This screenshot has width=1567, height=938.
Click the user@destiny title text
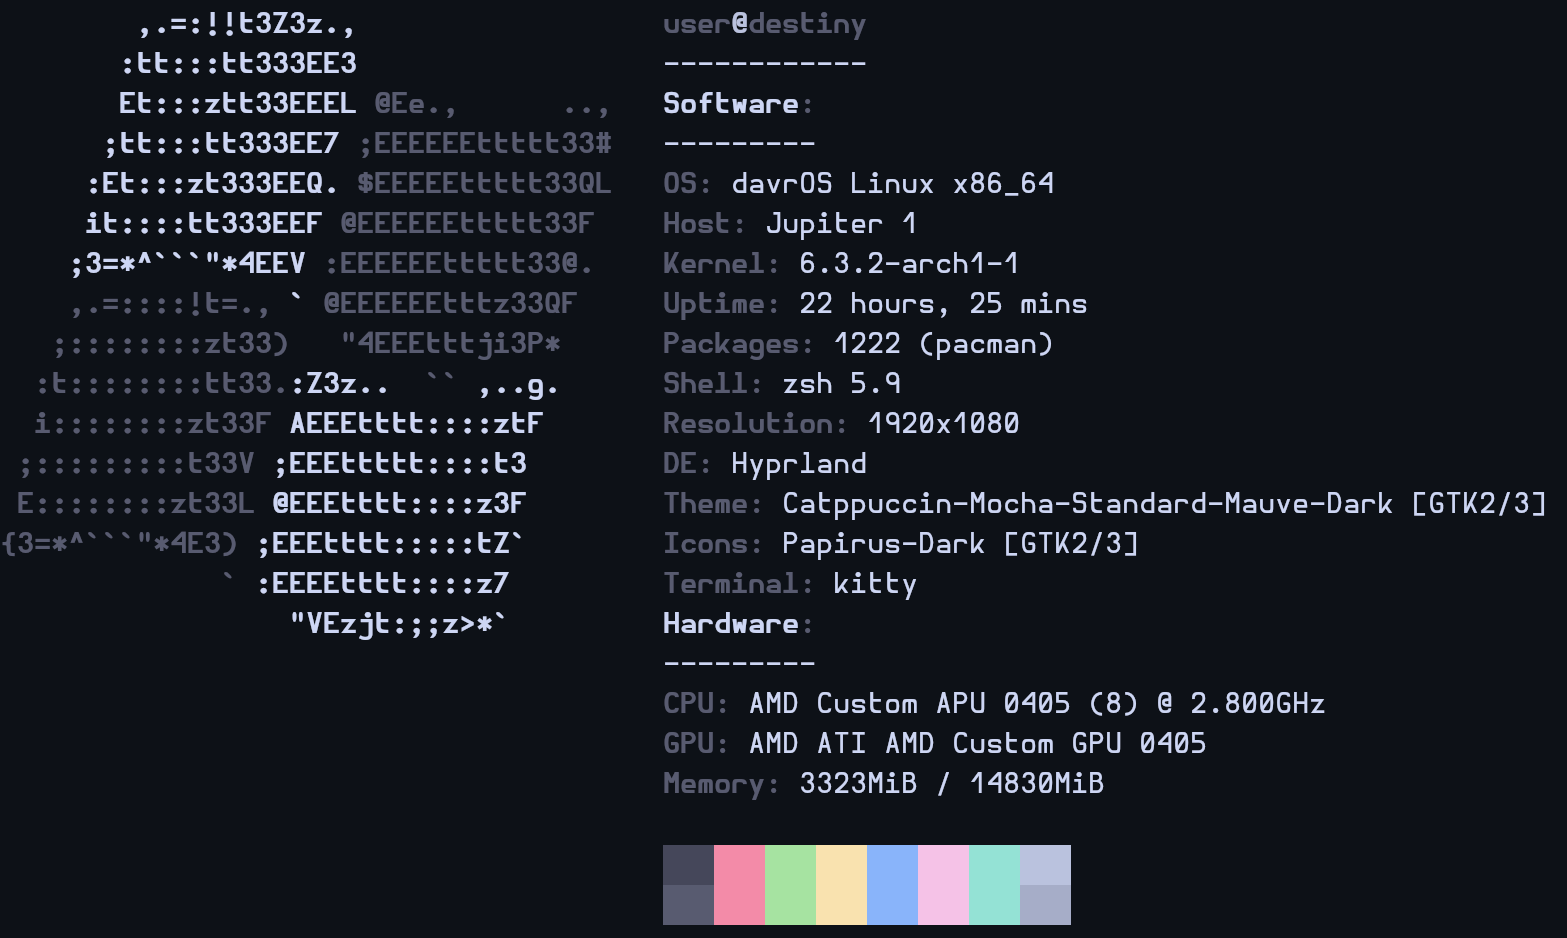click(765, 24)
